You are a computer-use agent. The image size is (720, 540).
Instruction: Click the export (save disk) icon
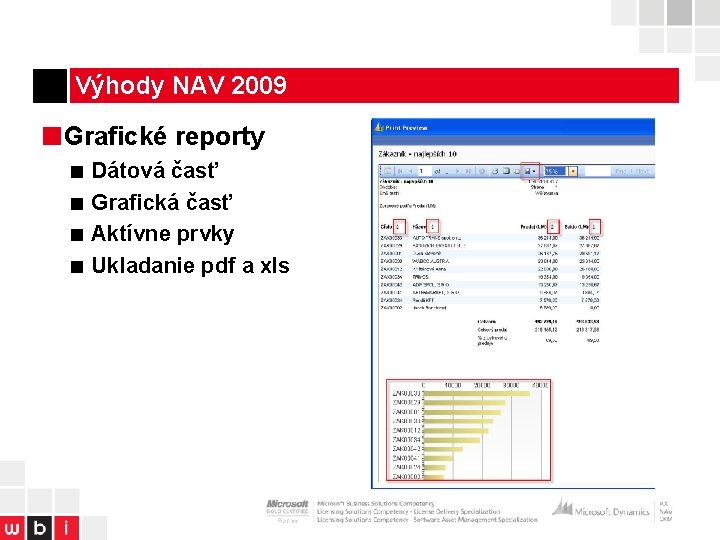point(527,171)
